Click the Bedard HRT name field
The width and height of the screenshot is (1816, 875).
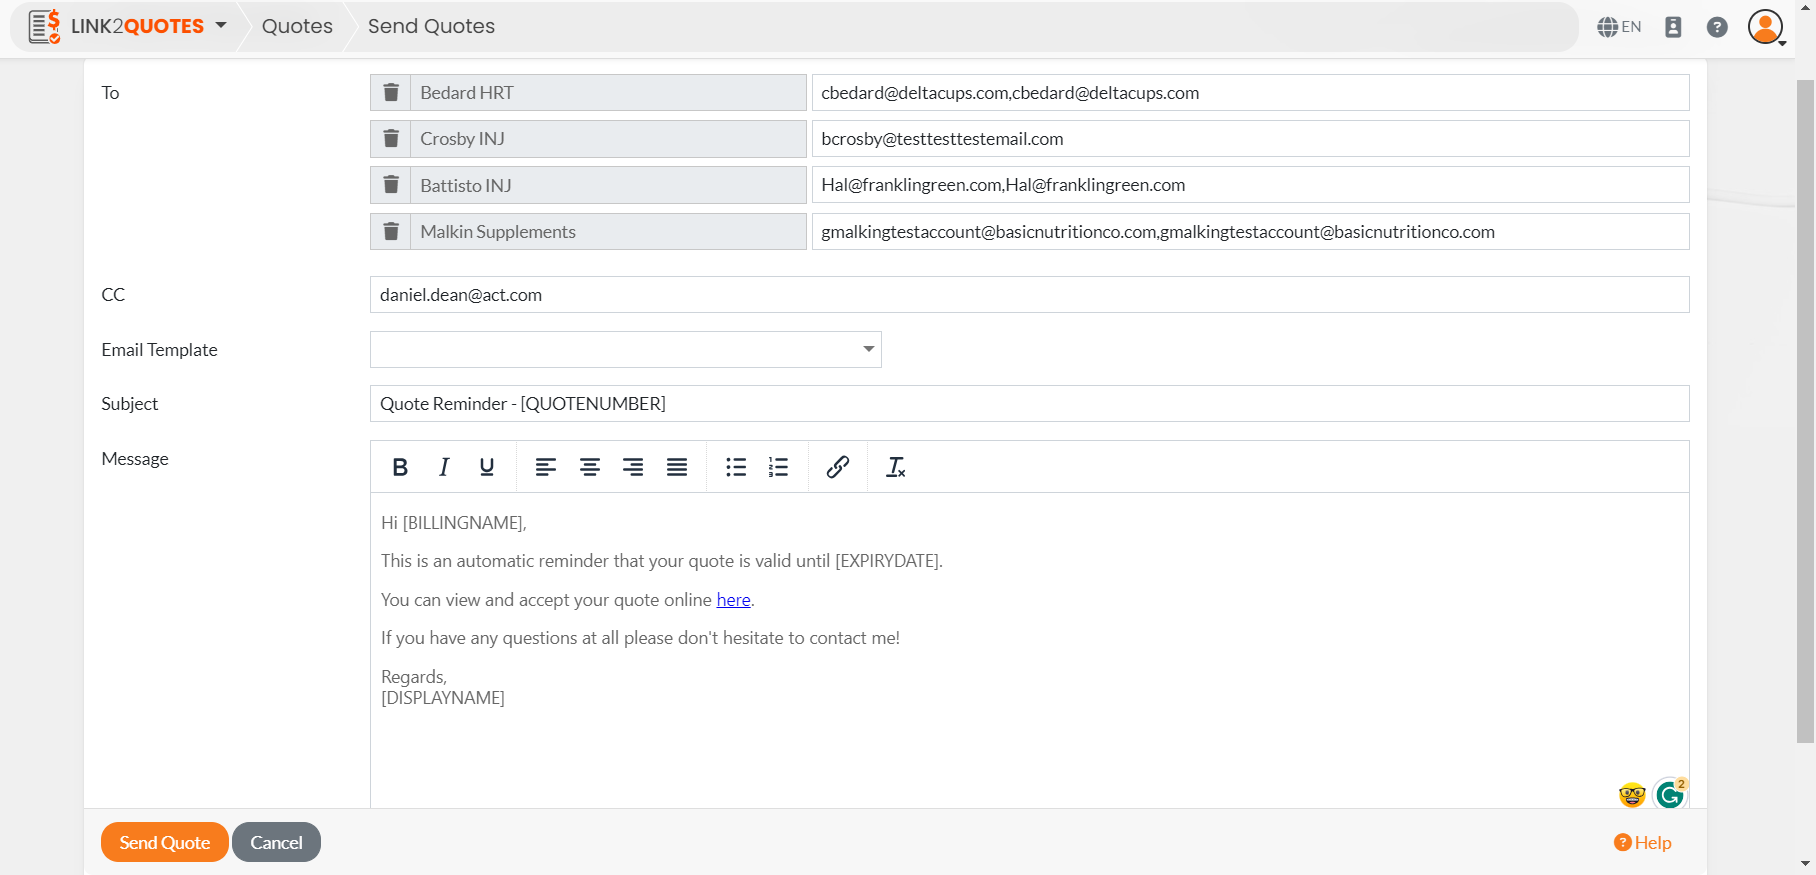click(608, 93)
